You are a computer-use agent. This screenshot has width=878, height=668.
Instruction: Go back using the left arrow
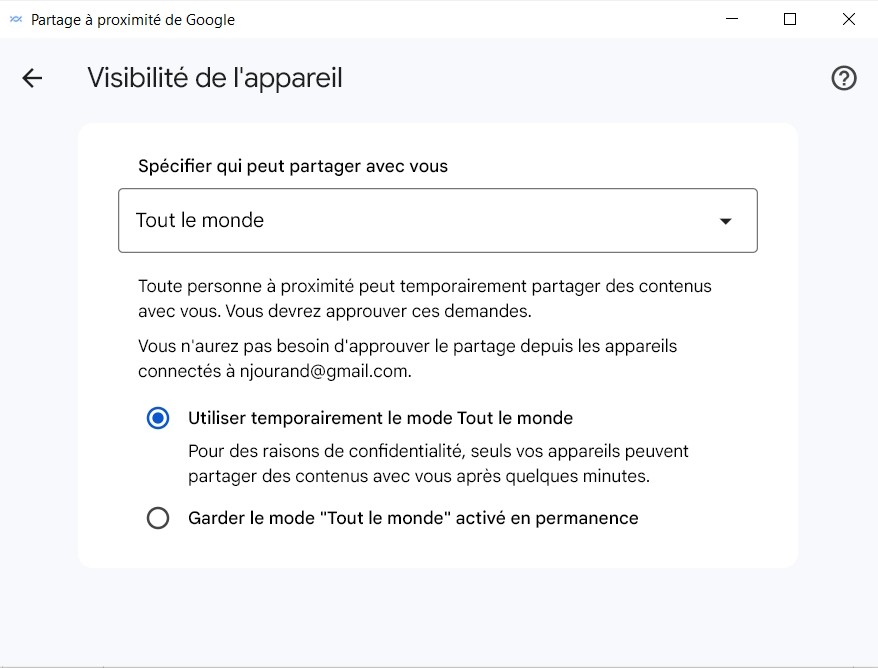pyautogui.click(x=32, y=78)
